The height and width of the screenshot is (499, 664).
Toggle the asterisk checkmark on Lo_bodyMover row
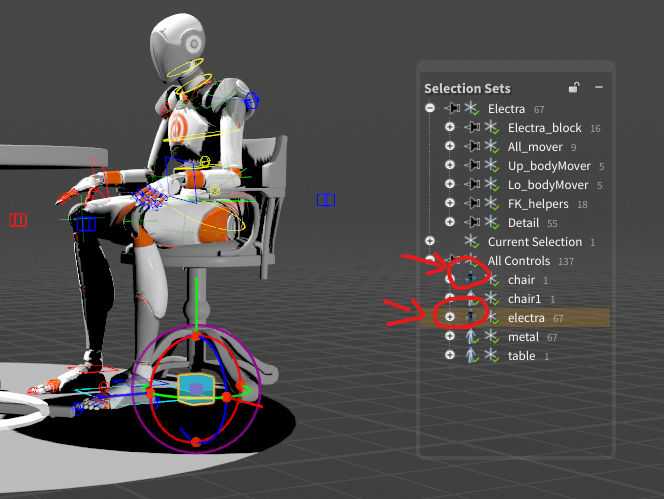492,185
